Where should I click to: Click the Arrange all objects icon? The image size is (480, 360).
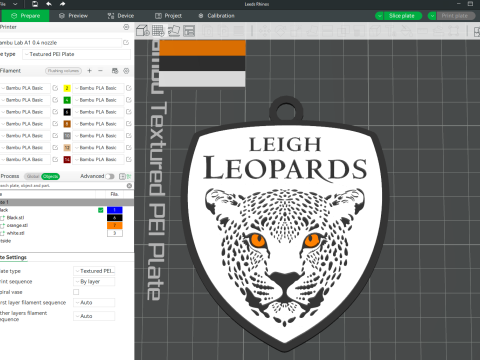pyautogui.click(x=189, y=31)
